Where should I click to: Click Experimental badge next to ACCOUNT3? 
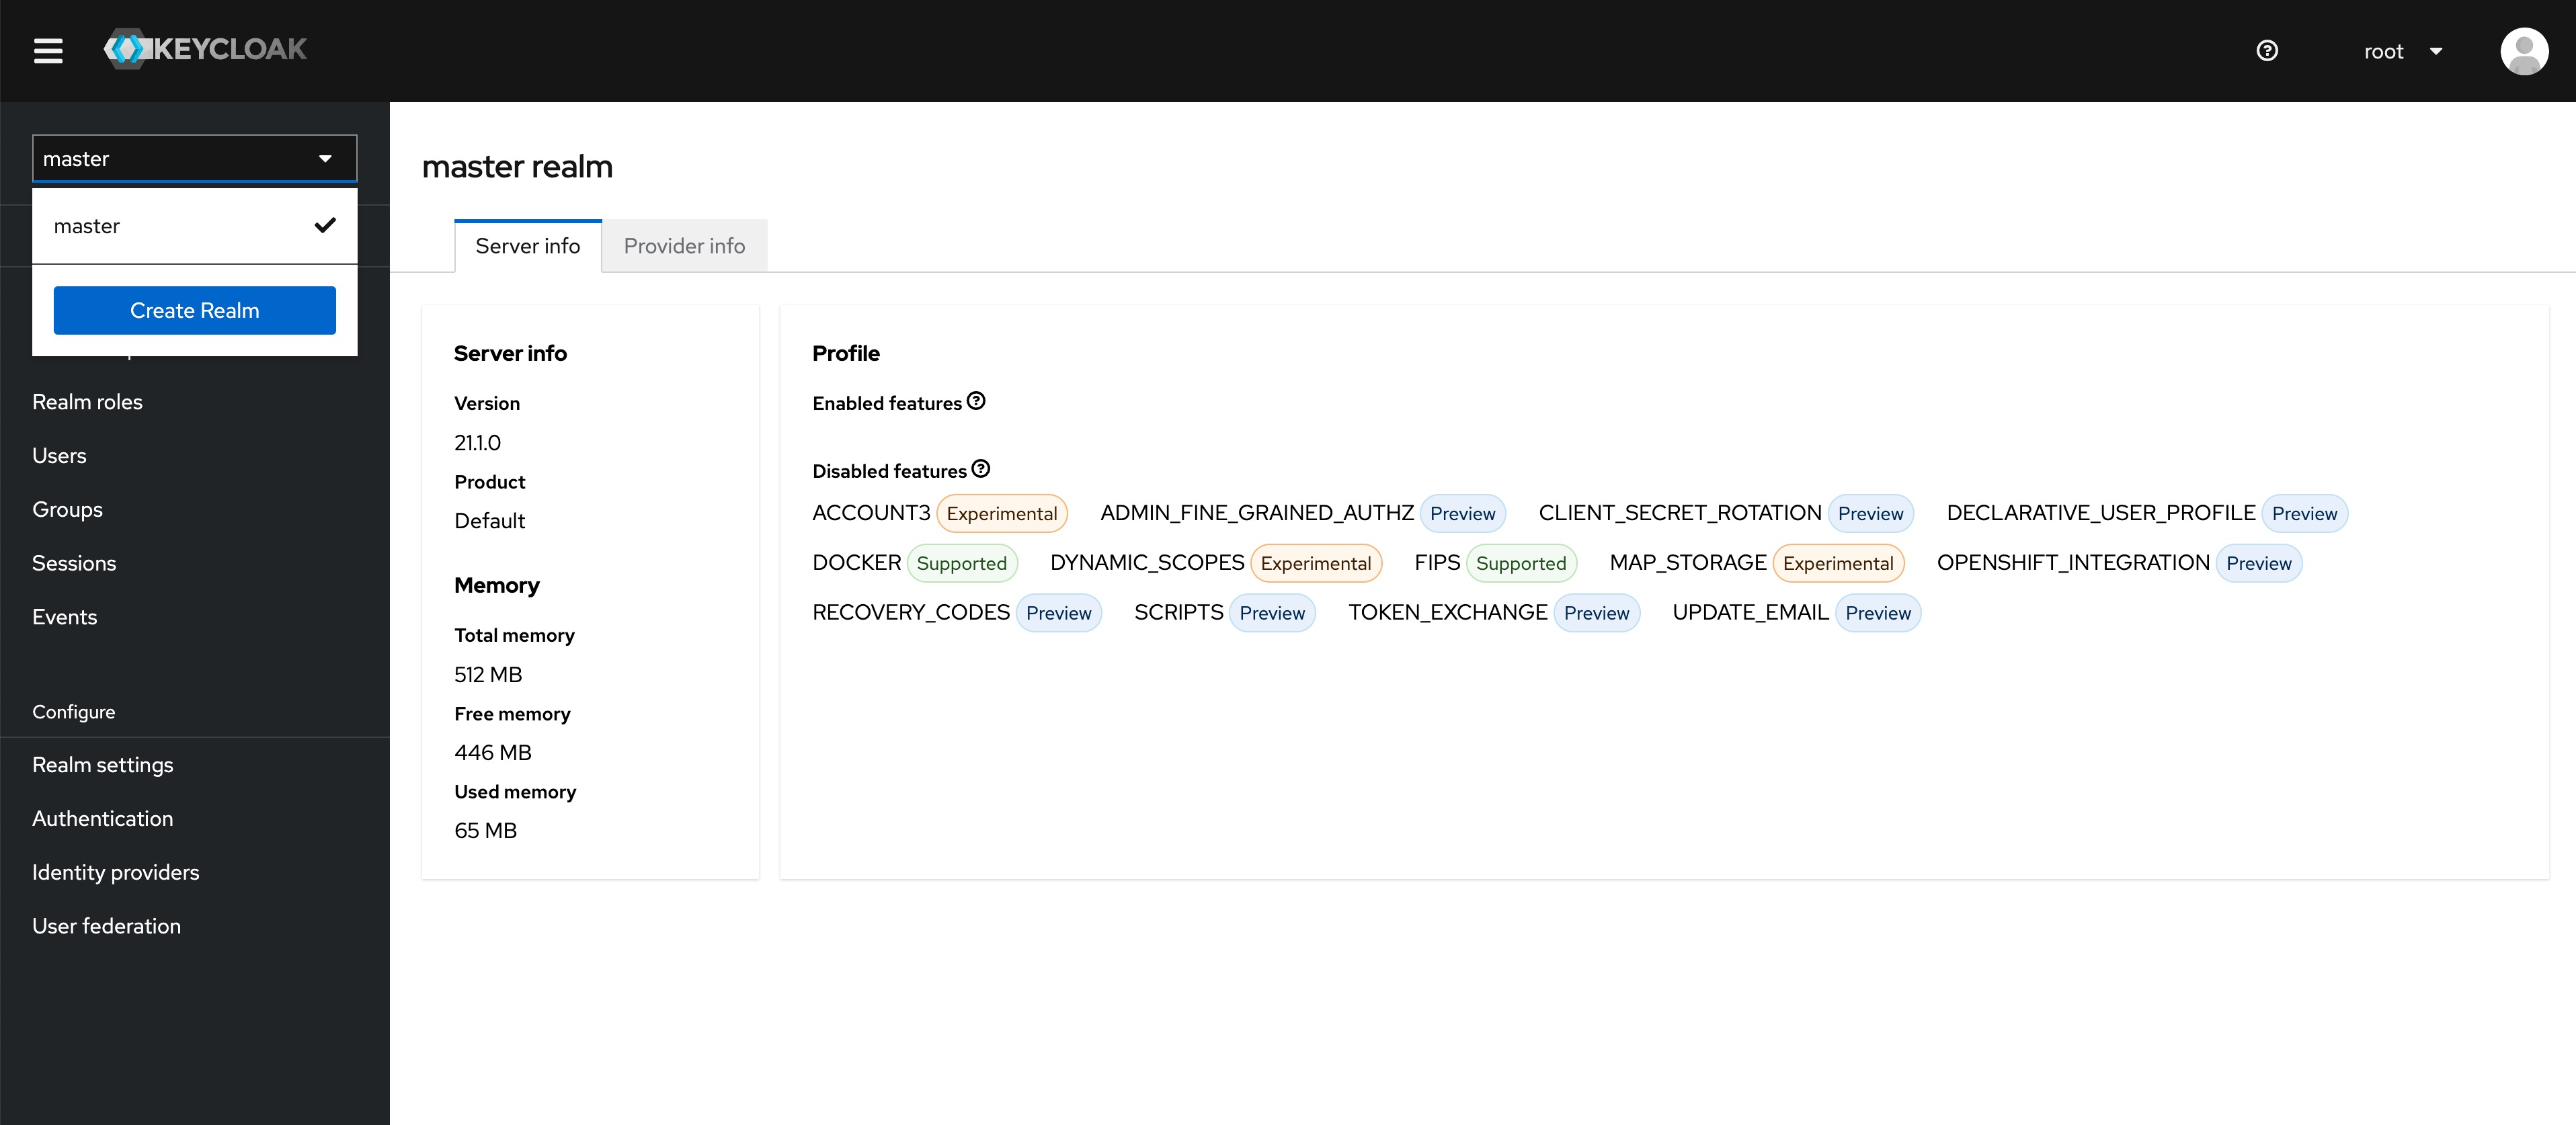pyautogui.click(x=1001, y=514)
